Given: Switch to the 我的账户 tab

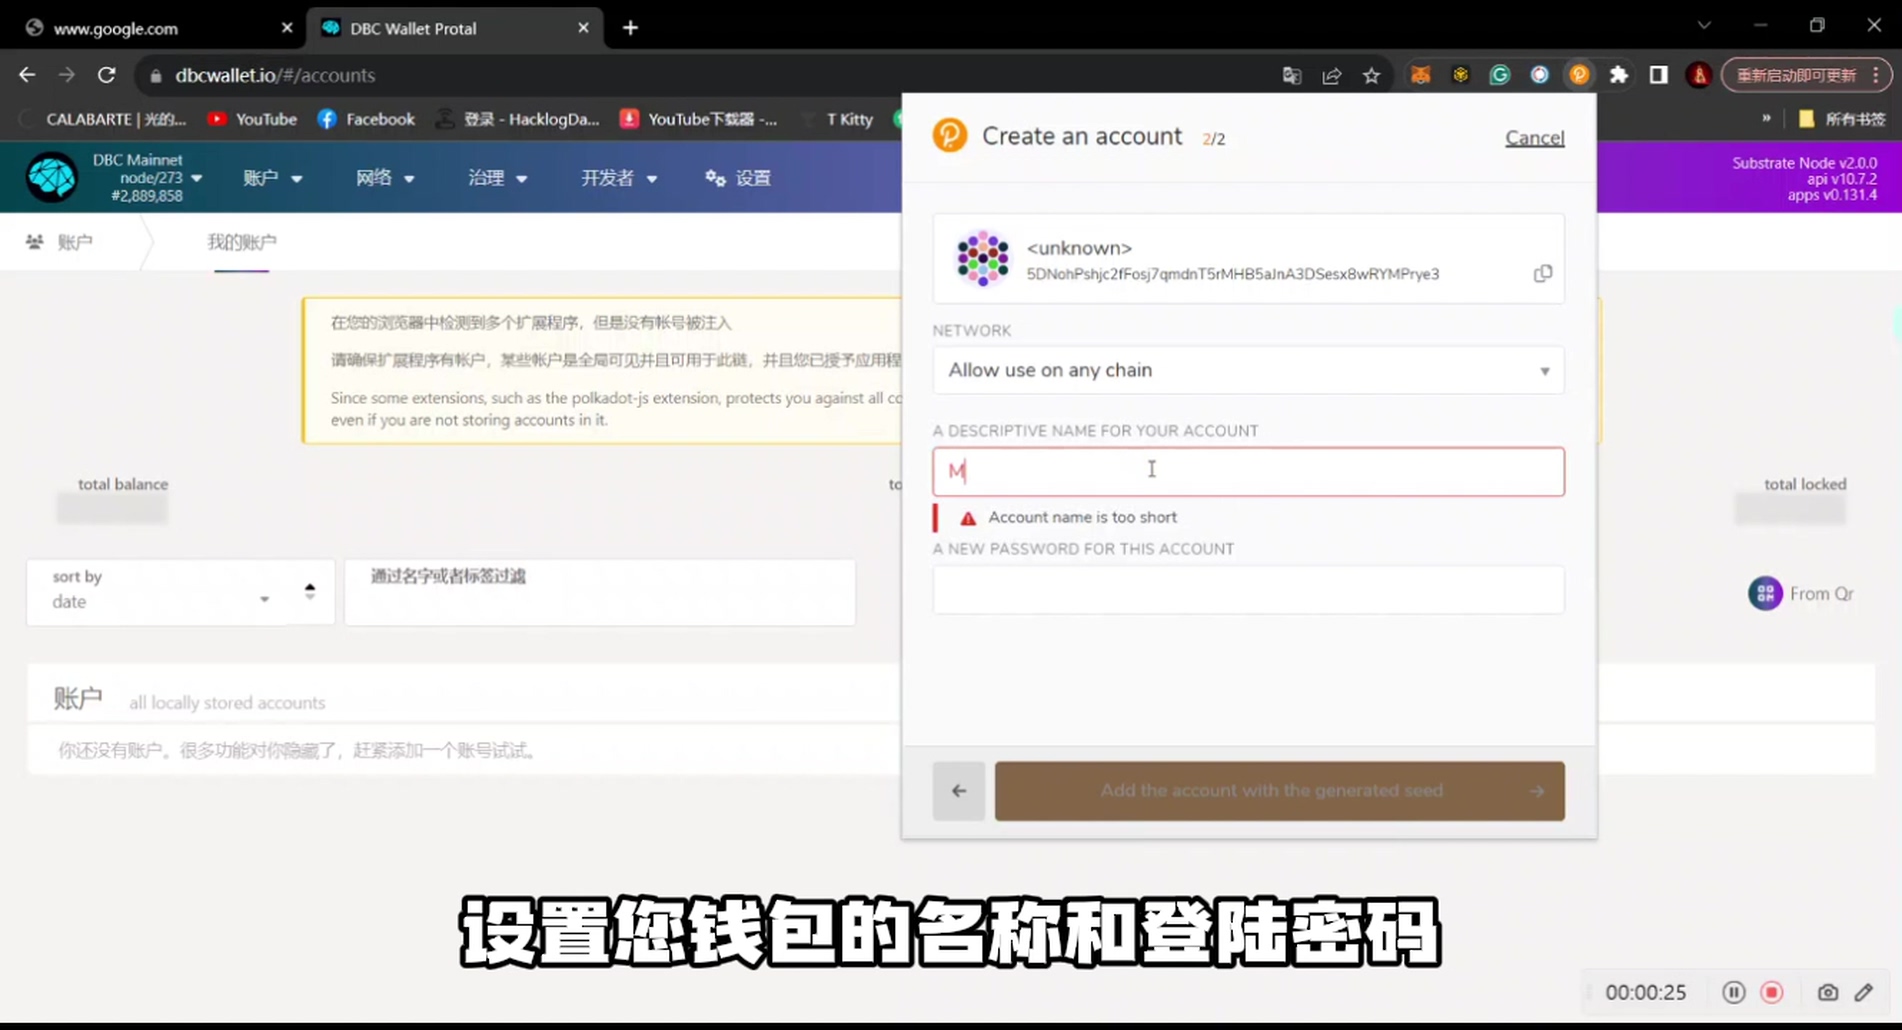Looking at the screenshot, I should coord(241,242).
